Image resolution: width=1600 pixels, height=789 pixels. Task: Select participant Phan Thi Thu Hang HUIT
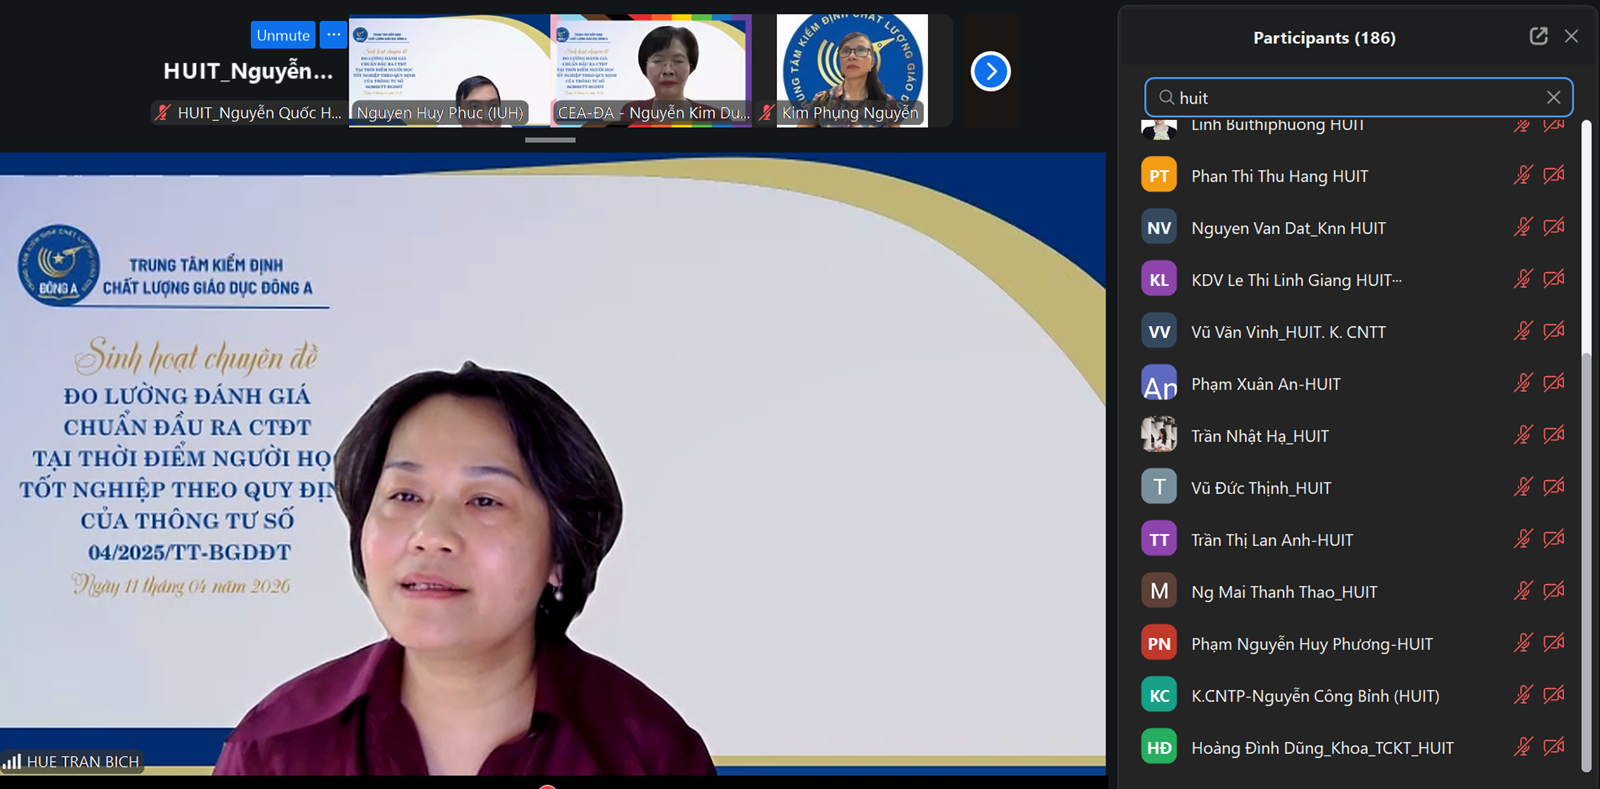tap(1355, 175)
